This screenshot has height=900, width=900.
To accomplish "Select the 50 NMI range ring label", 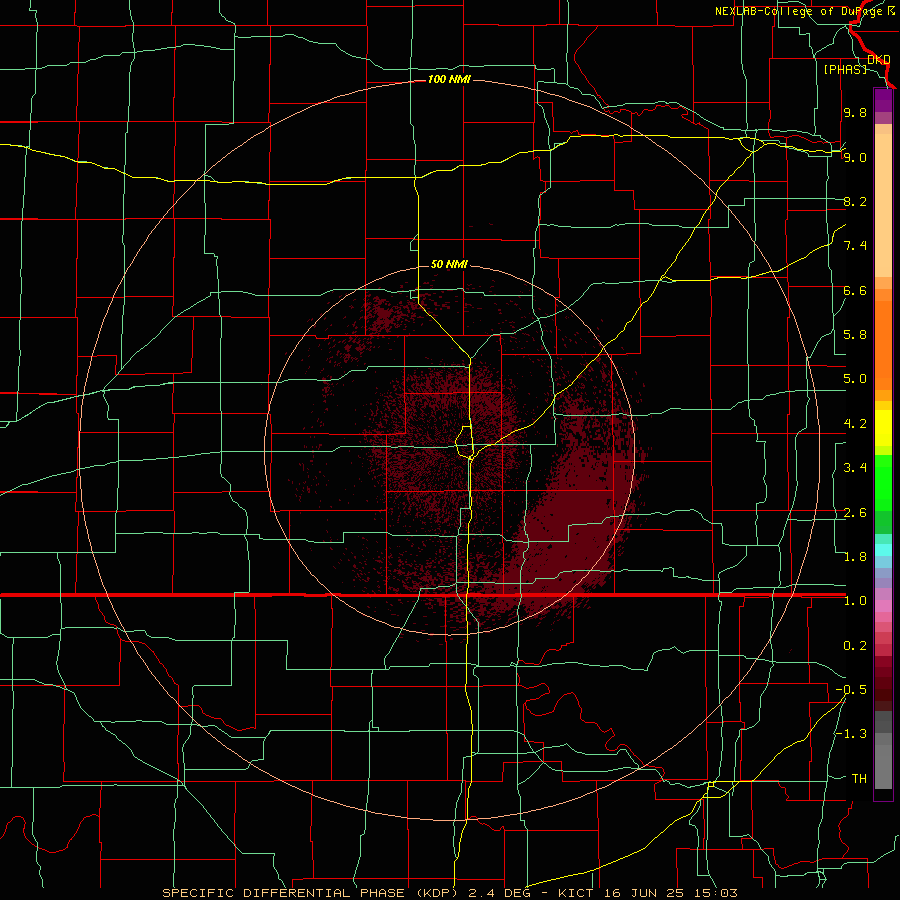I will [449, 264].
